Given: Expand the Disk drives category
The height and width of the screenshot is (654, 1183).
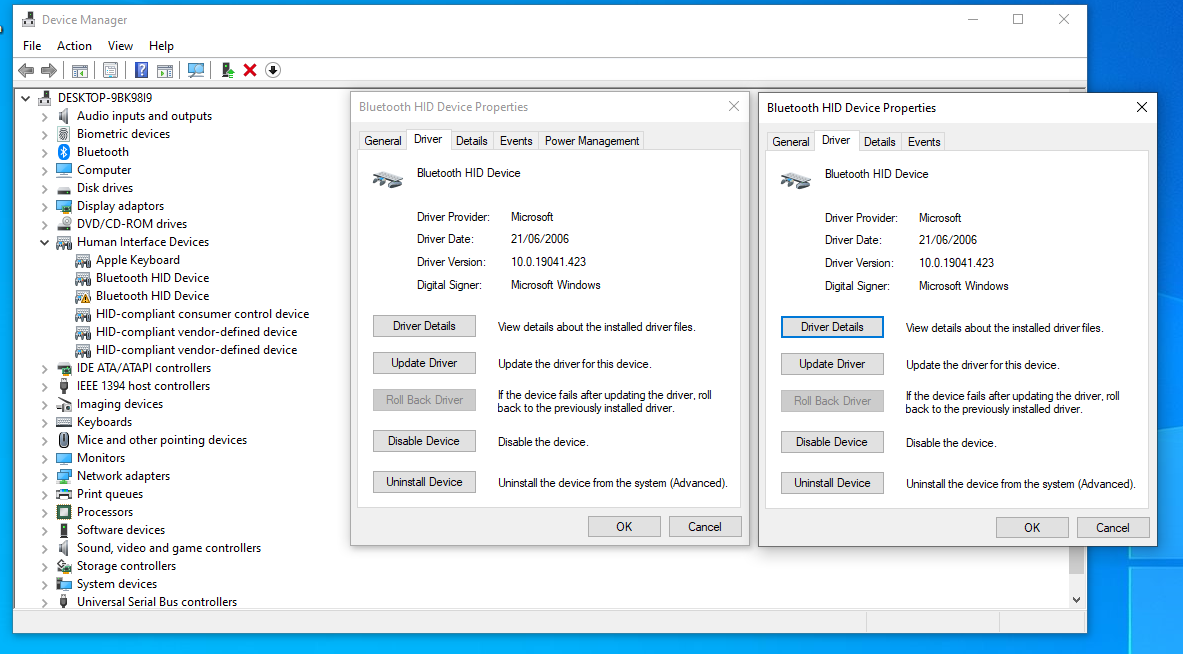Looking at the screenshot, I should (x=45, y=189).
